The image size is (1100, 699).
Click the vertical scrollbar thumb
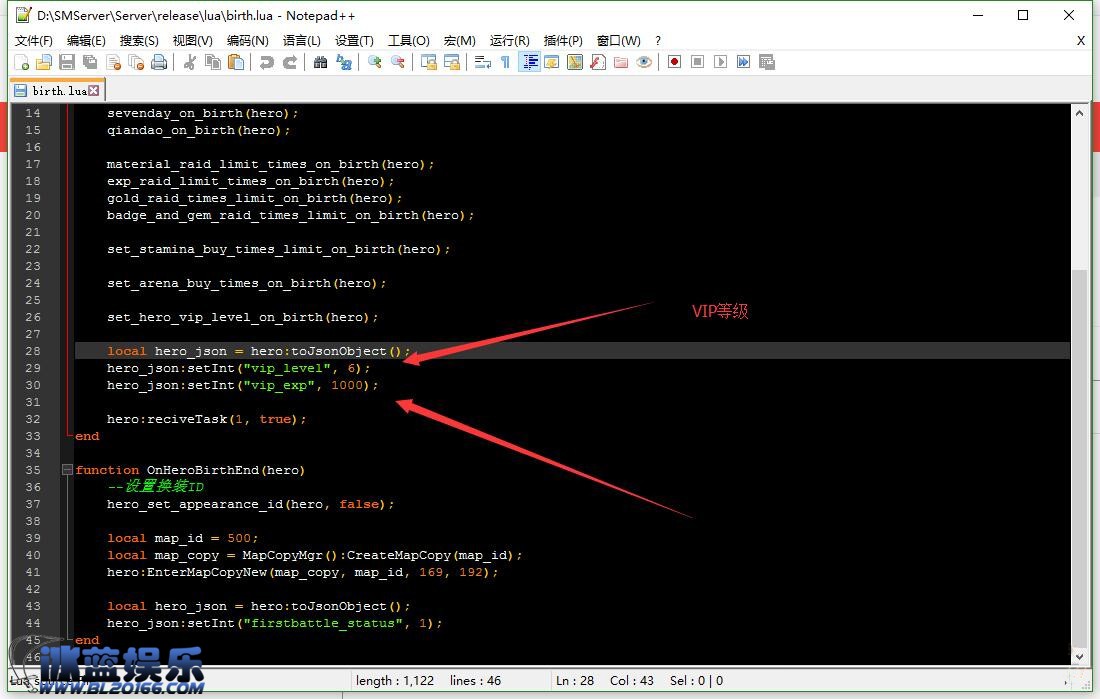[1079, 458]
